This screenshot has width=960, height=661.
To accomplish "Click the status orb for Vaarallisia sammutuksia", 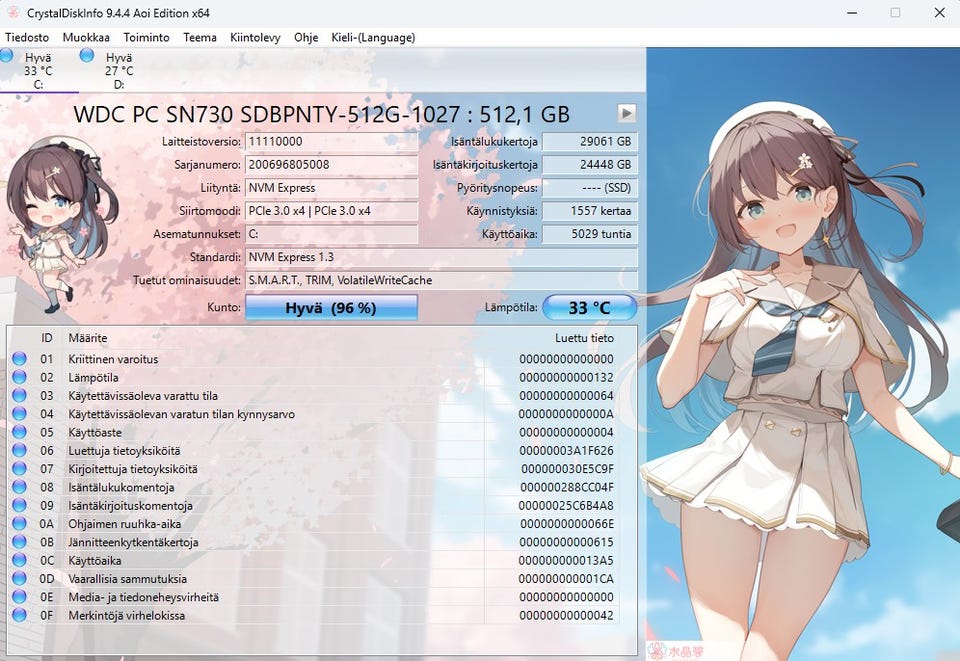I will click(x=20, y=578).
